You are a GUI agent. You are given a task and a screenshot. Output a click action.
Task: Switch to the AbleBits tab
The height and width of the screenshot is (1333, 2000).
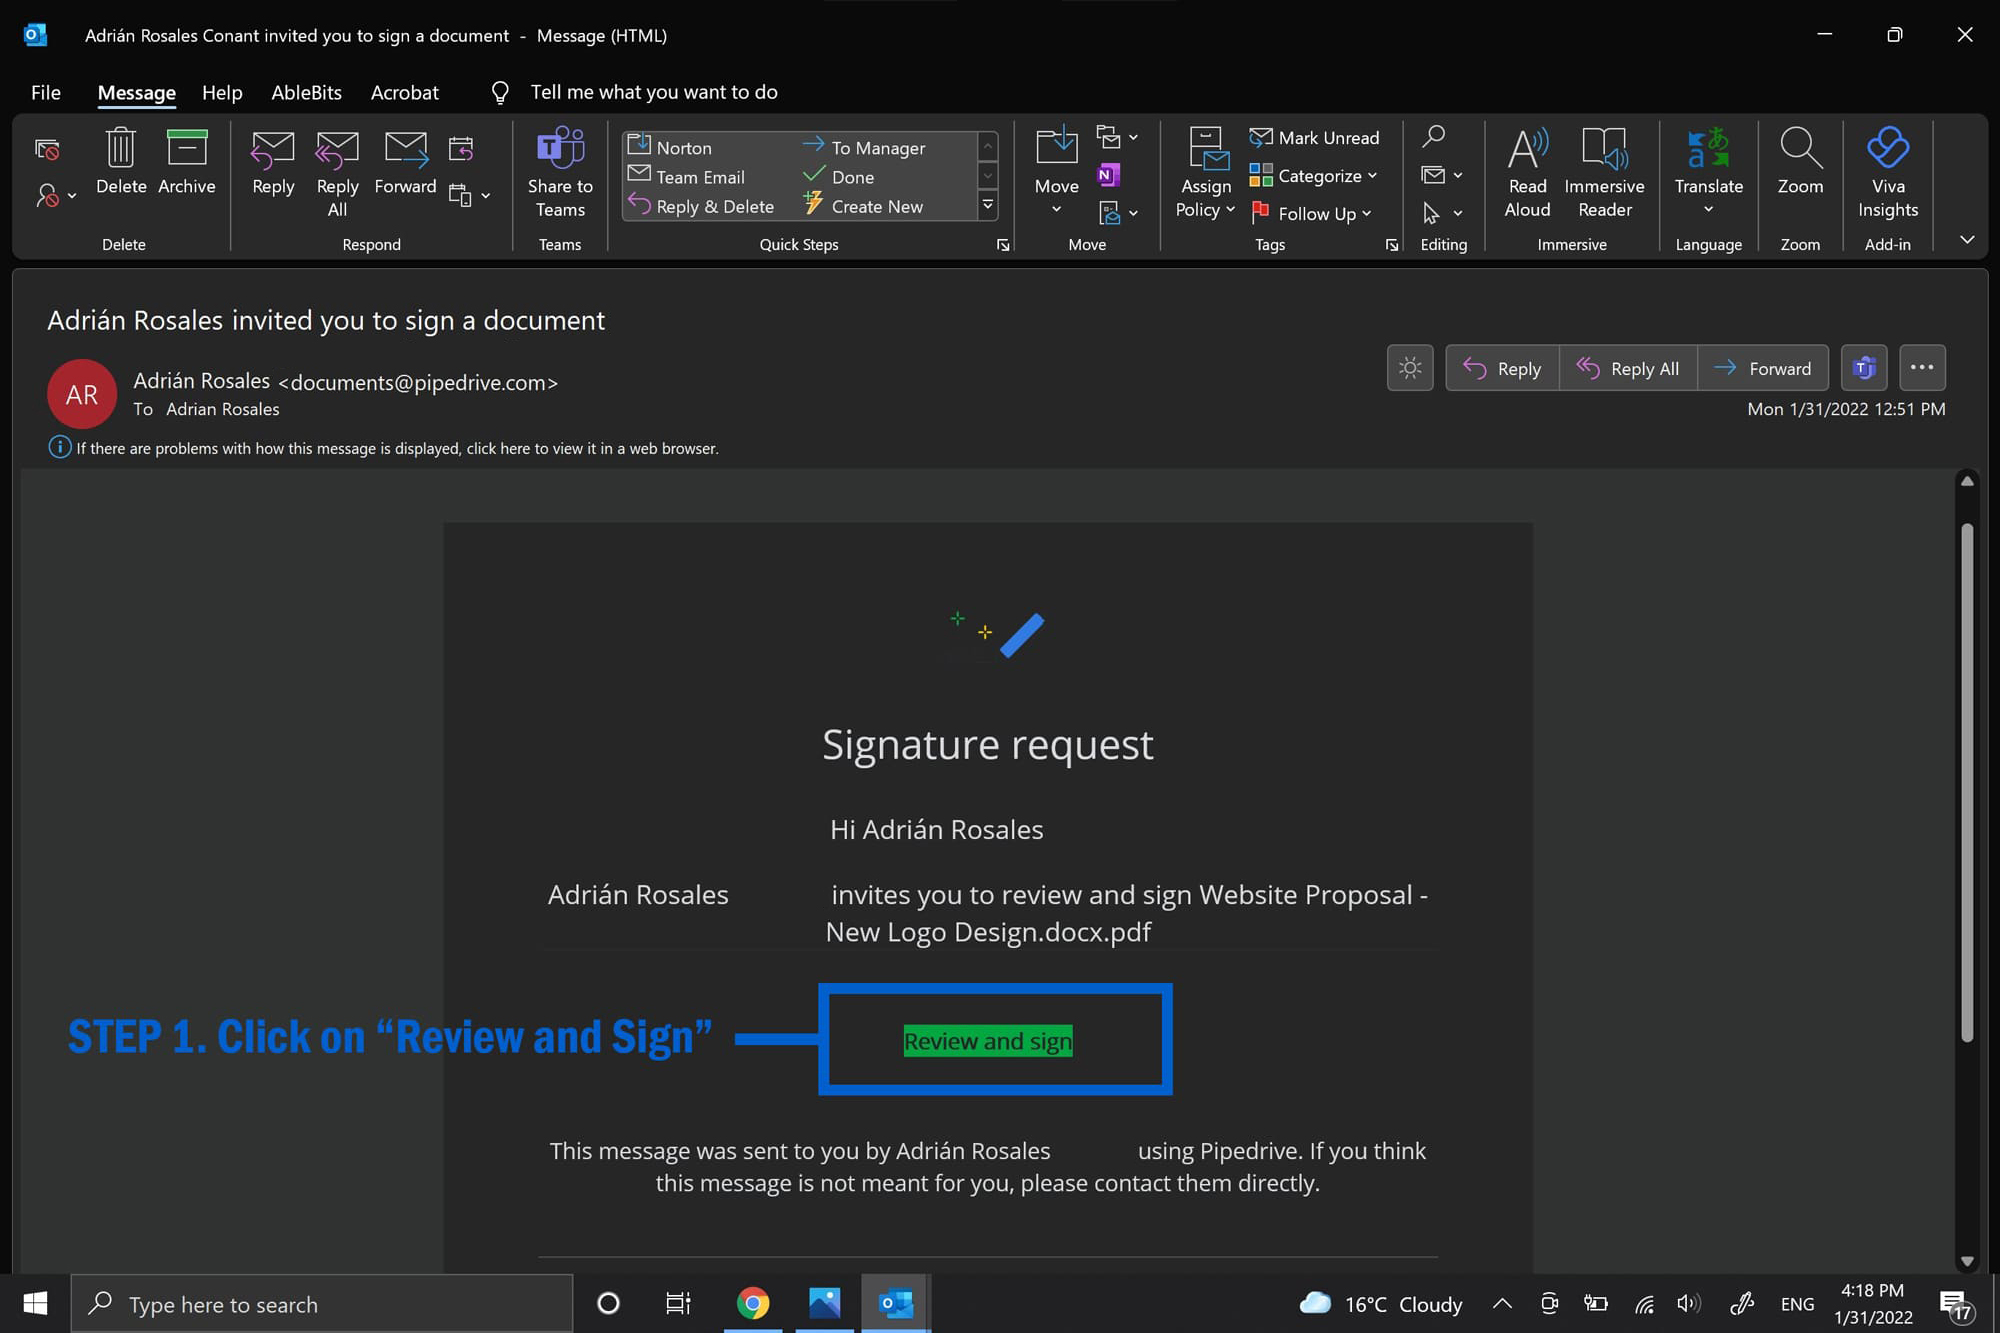[x=306, y=92]
